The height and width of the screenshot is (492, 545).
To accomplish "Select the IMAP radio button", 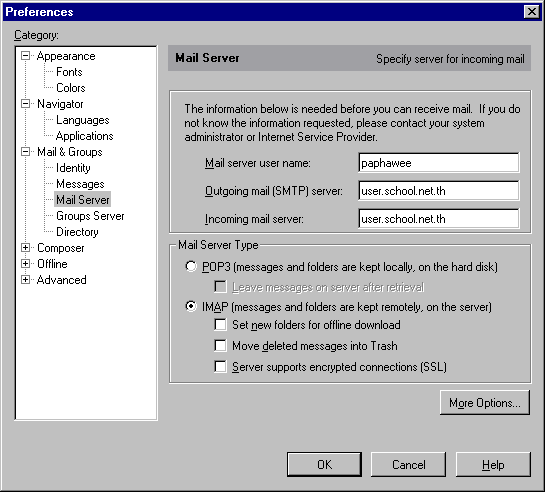I will point(191,306).
